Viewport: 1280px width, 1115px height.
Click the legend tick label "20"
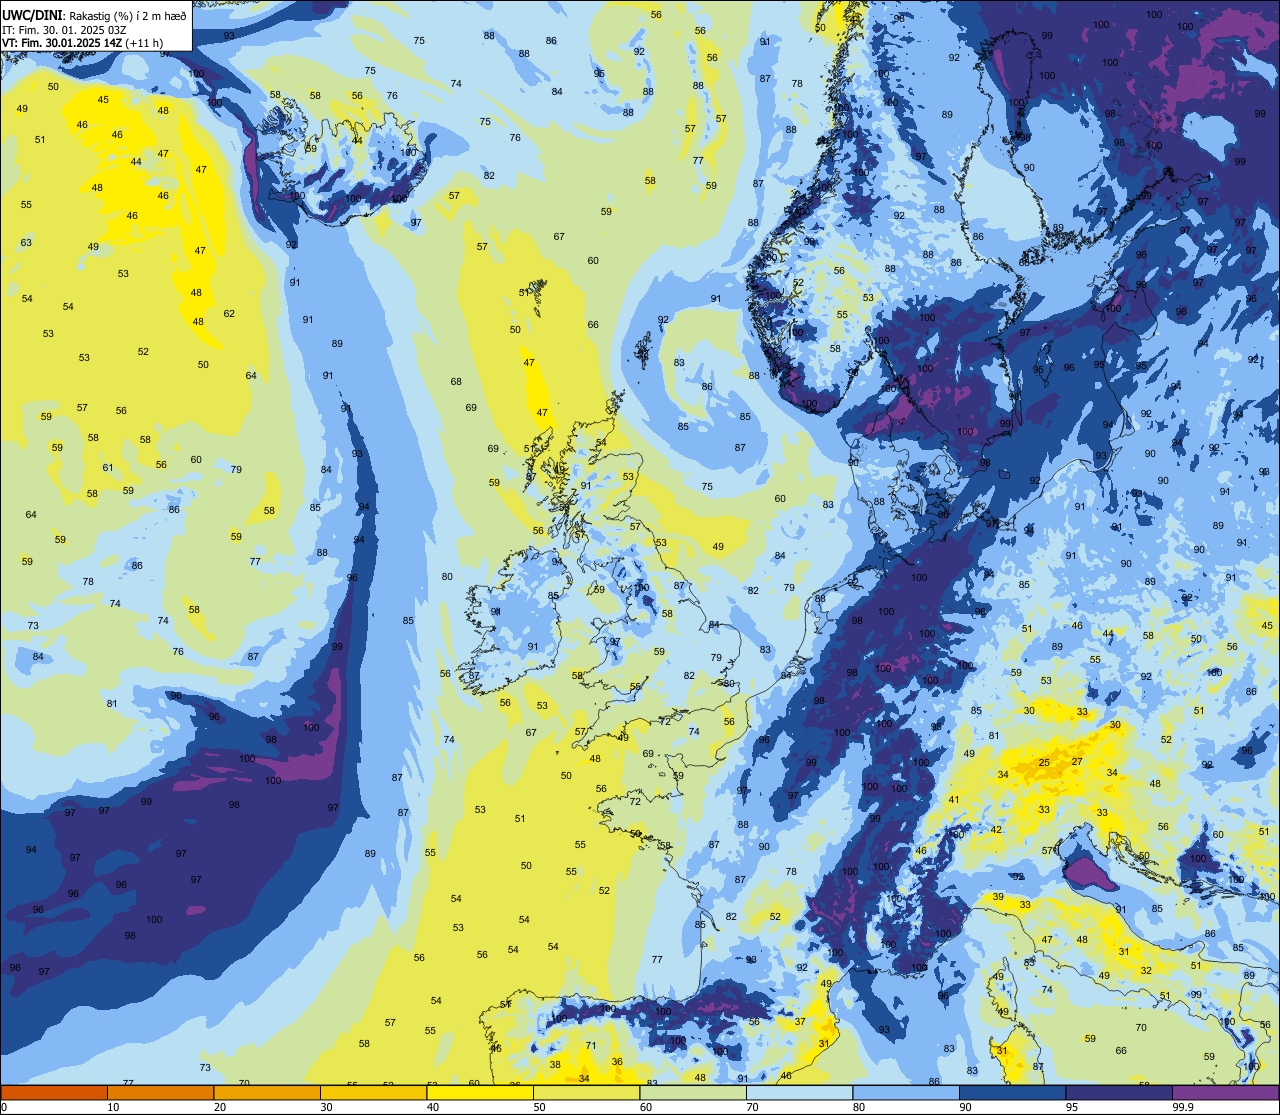(x=220, y=1107)
